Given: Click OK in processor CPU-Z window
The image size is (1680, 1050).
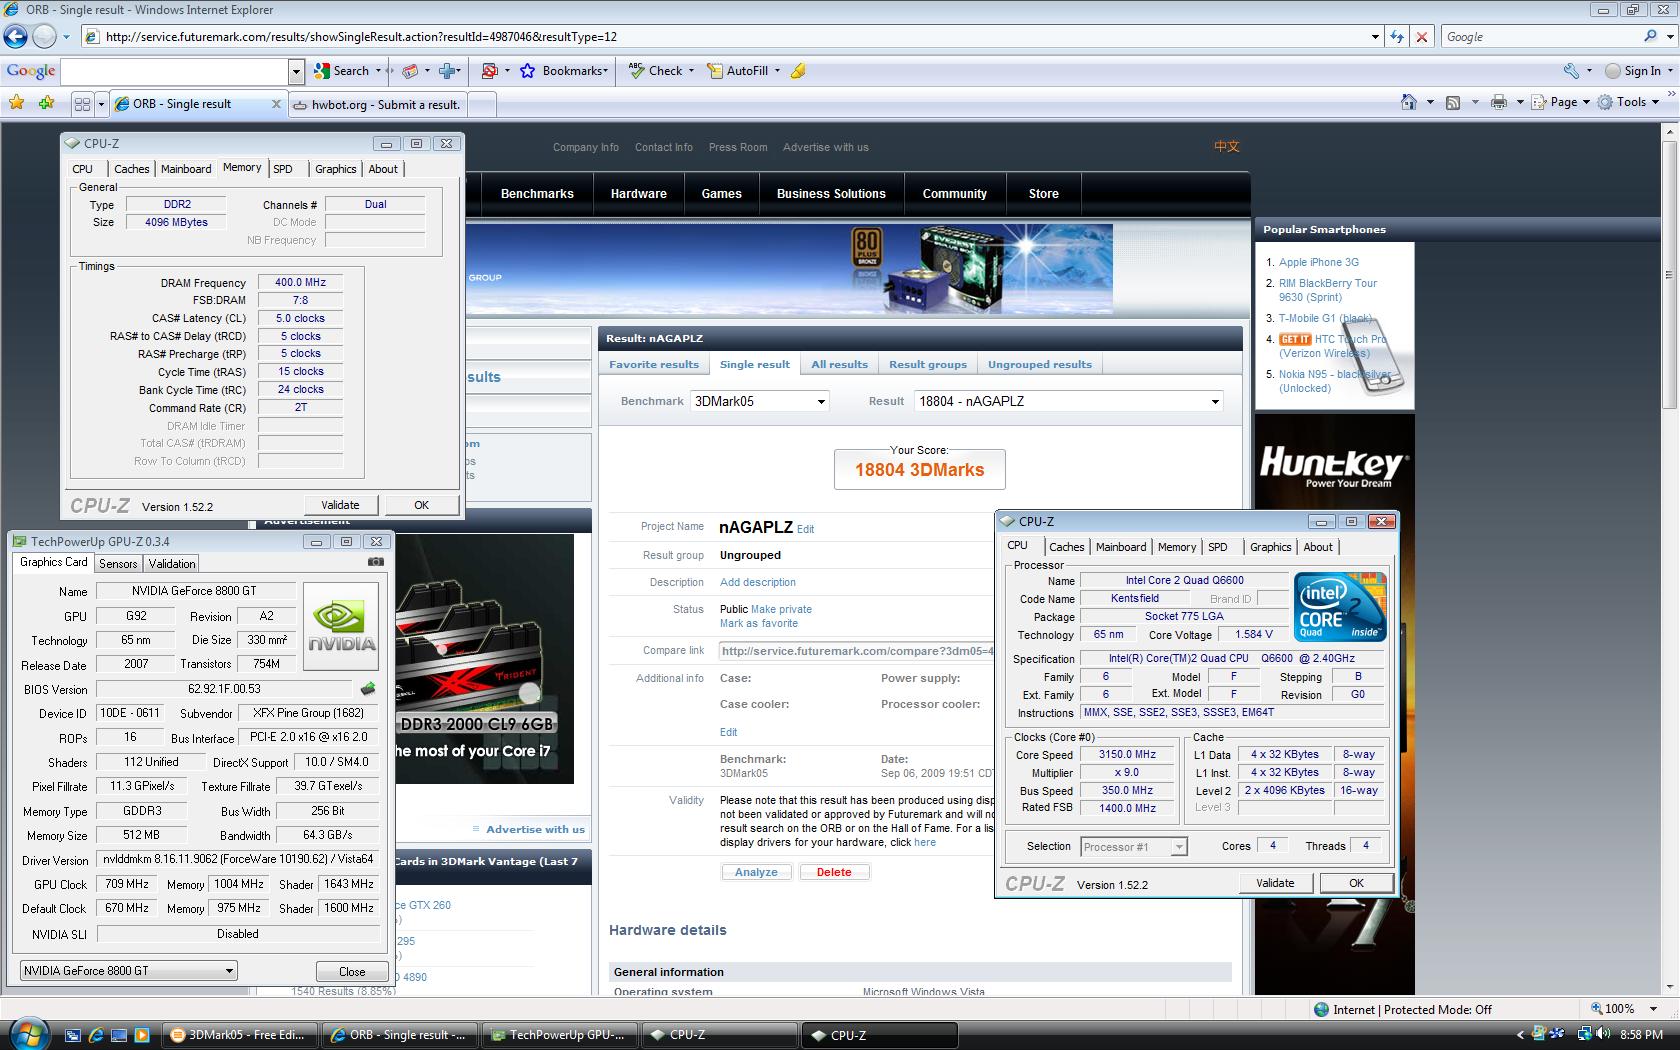Looking at the screenshot, I should [1356, 883].
